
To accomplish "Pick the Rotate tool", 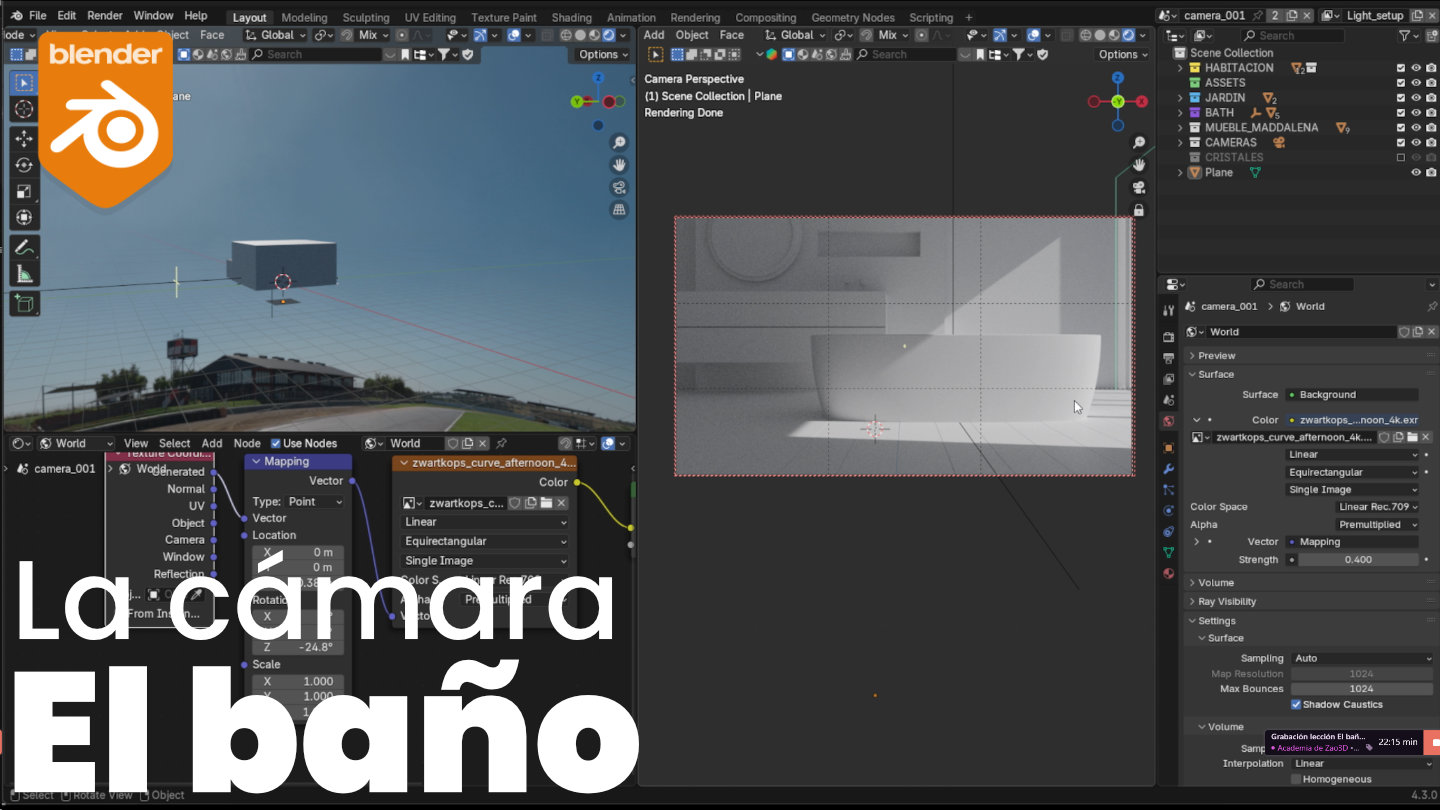I will click(x=24, y=165).
